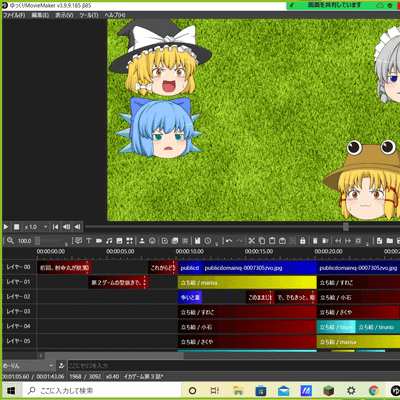Click the undo arrow icon
400x400 pixels.
229,240
